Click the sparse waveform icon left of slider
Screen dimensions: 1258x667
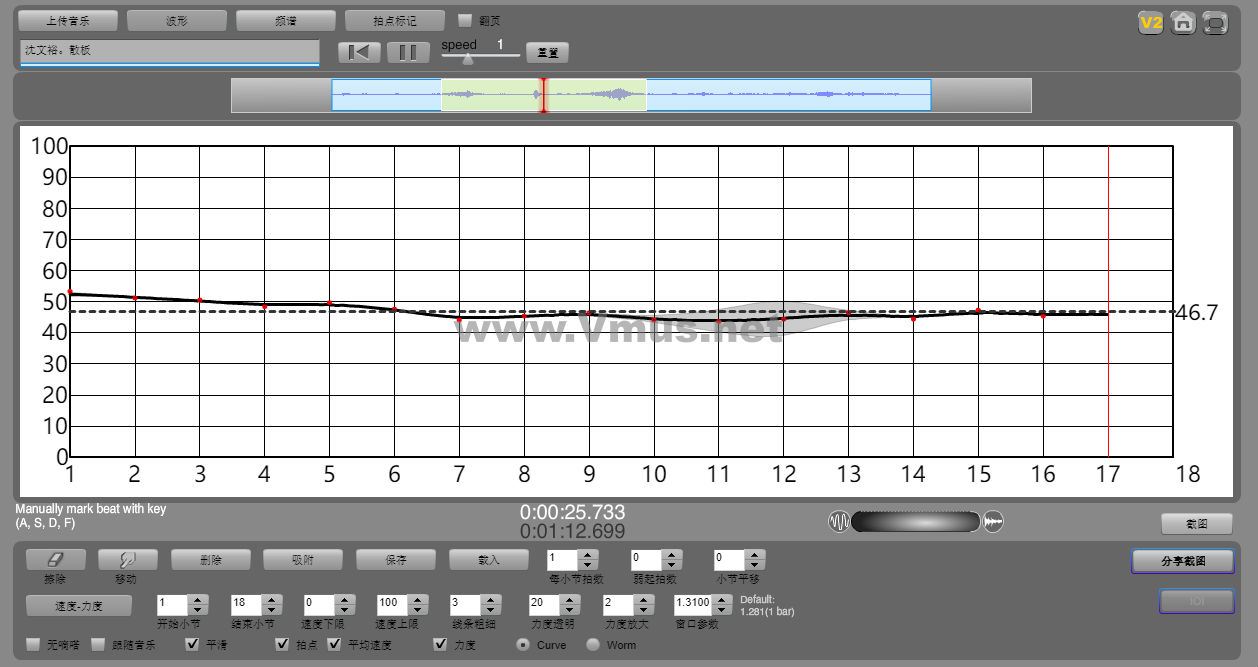coord(838,521)
